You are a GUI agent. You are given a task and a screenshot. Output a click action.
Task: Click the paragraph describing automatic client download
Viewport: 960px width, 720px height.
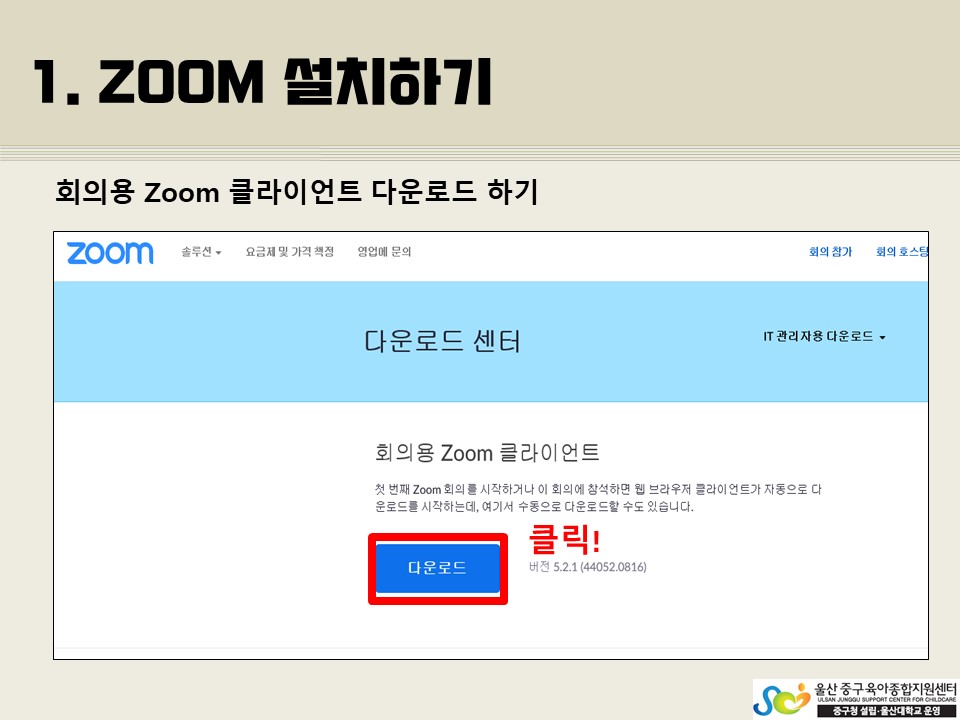pyautogui.click(x=598, y=498)
